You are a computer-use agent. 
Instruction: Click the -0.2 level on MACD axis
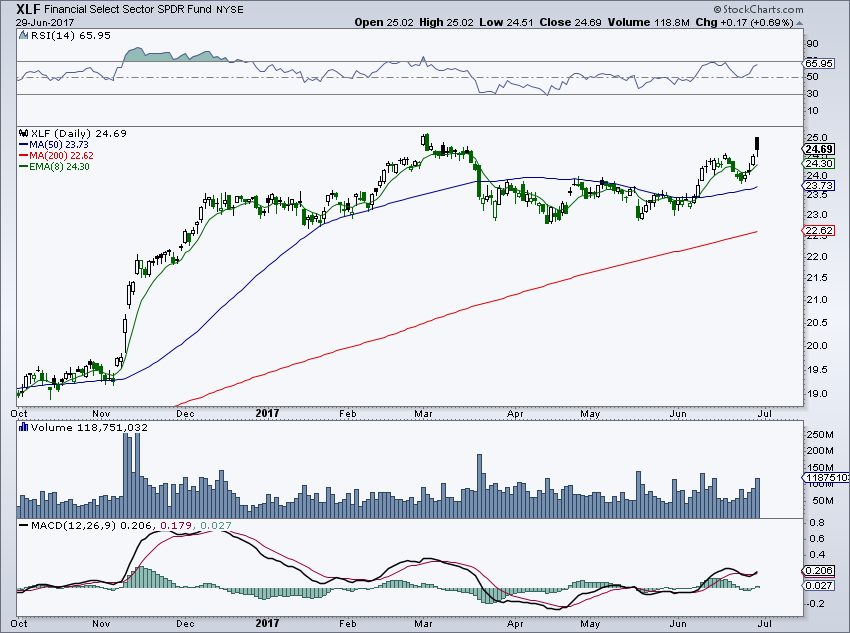(815, 604)
